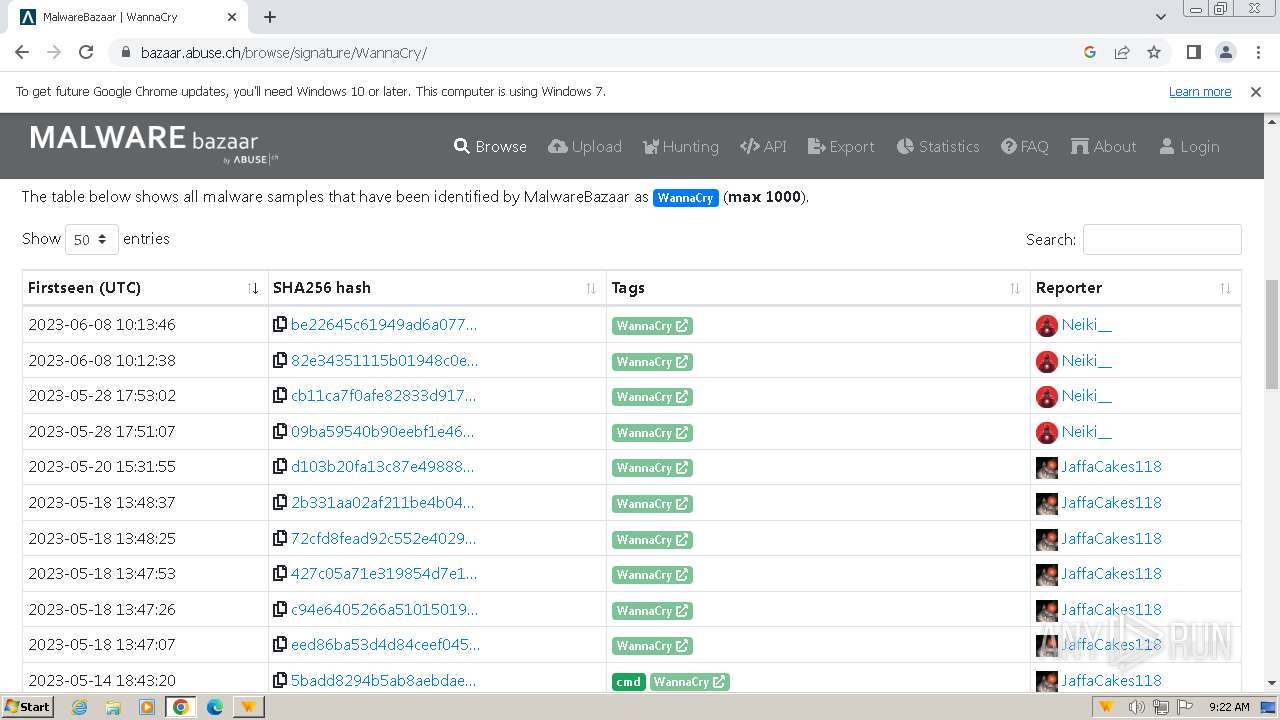Open reporter Neiki__ in the 17:53:02 row
This screenshot has width=1280, height=720.
1086,395
